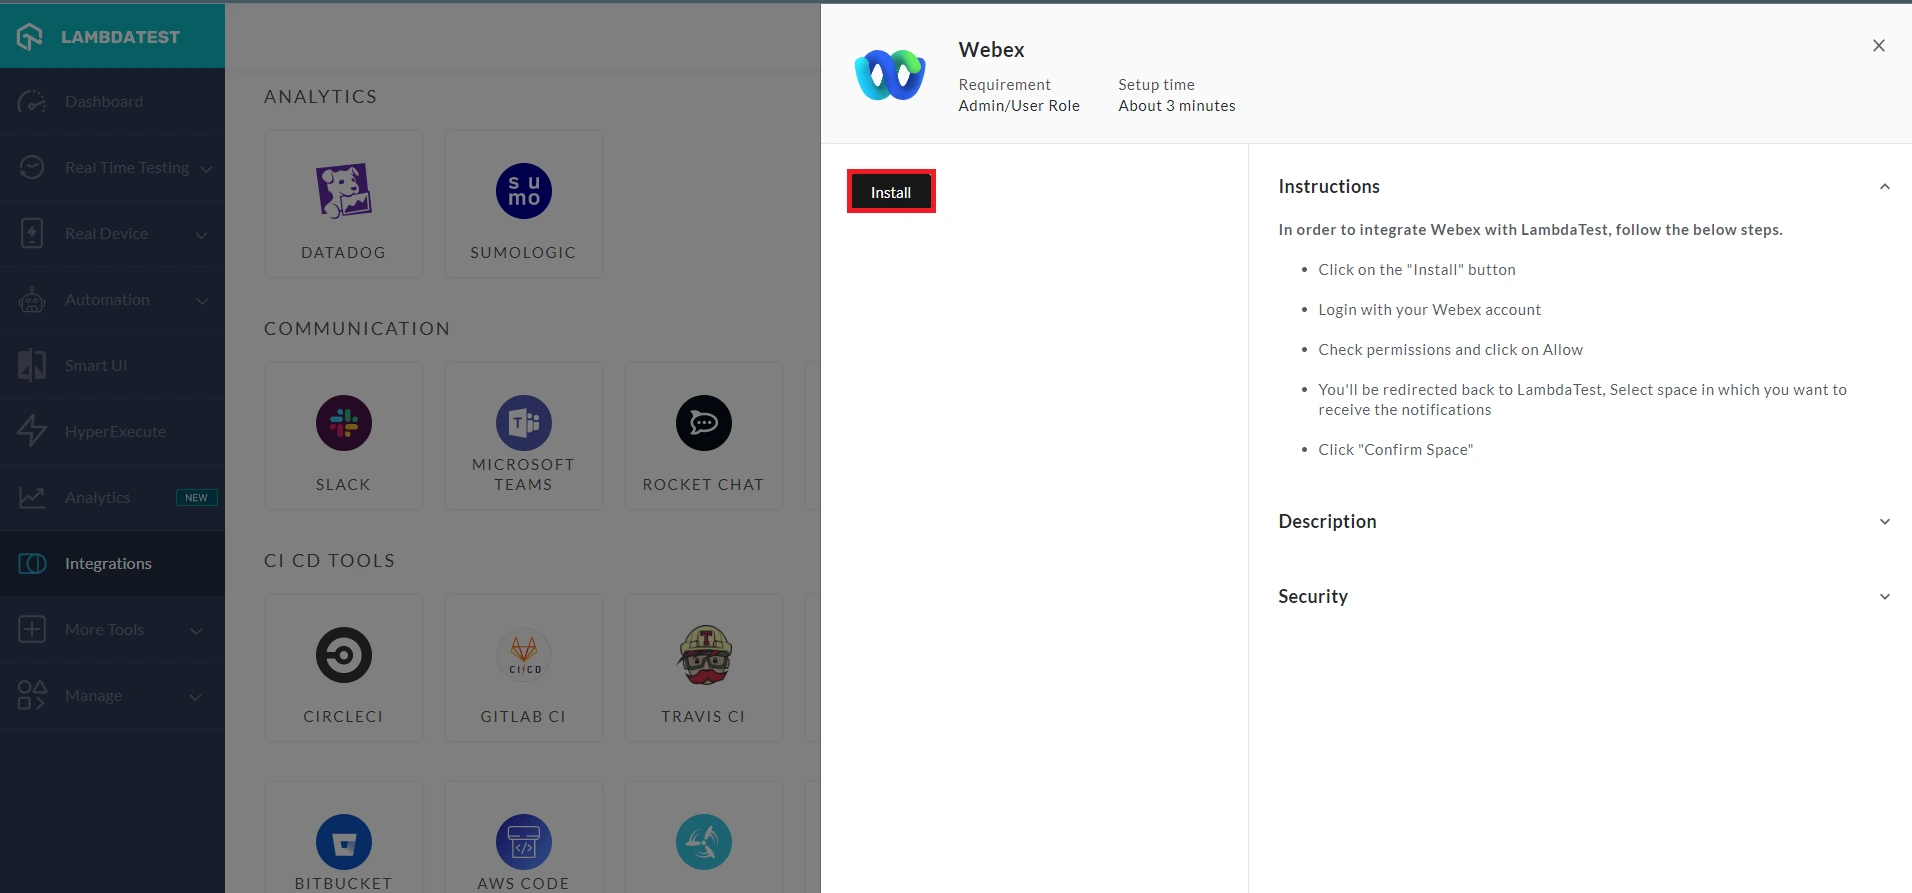Viewport: 1912px width, 893px height.
Task: Open the Travis CI integration icon
Action: click(703, 655)
